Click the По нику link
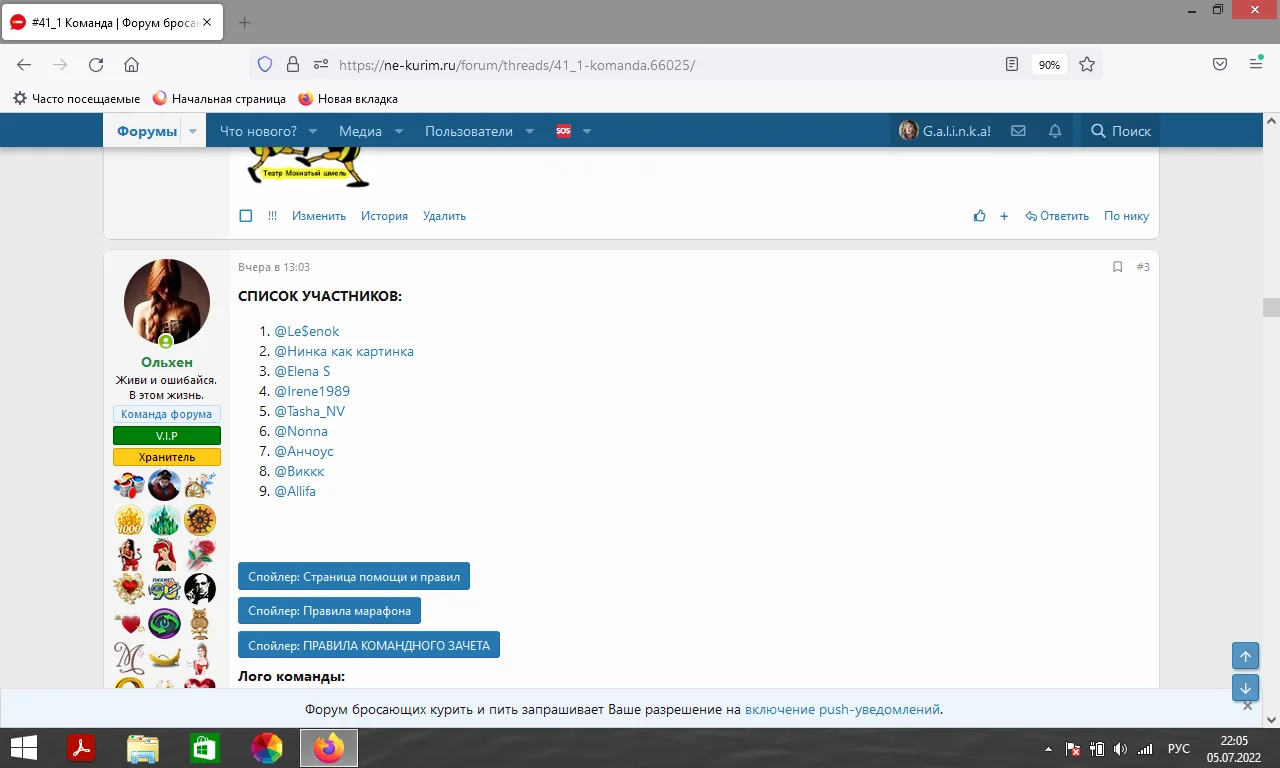The width and height of the screenshot is (1280, 768). pos(1126,216)
